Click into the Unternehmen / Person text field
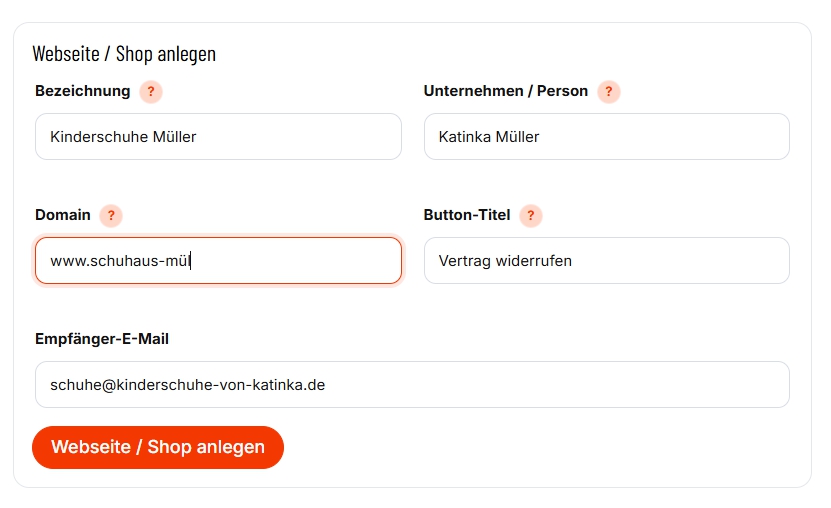This screenshot has height=508, width=831. click(606, 137)
